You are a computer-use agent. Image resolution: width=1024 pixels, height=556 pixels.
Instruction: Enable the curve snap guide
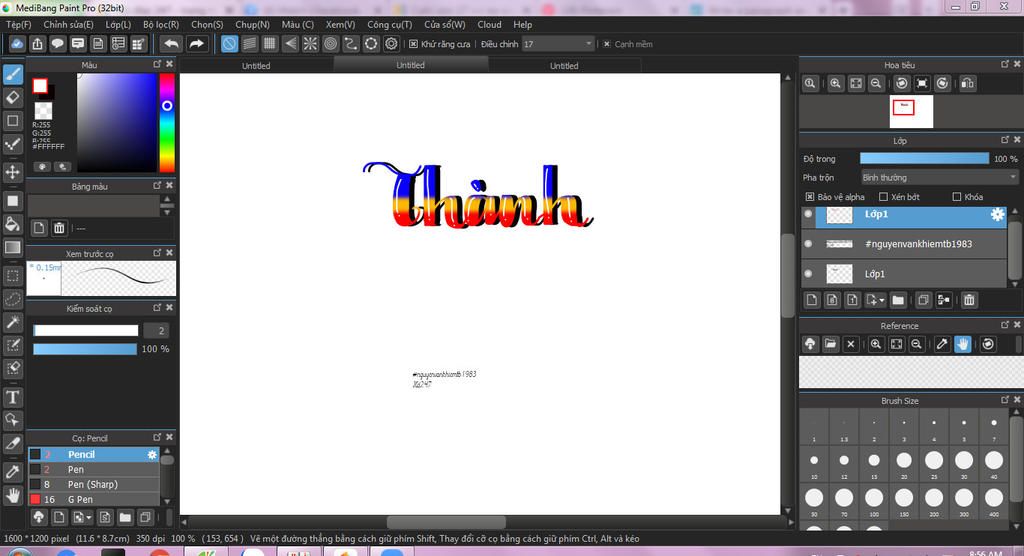351,44
